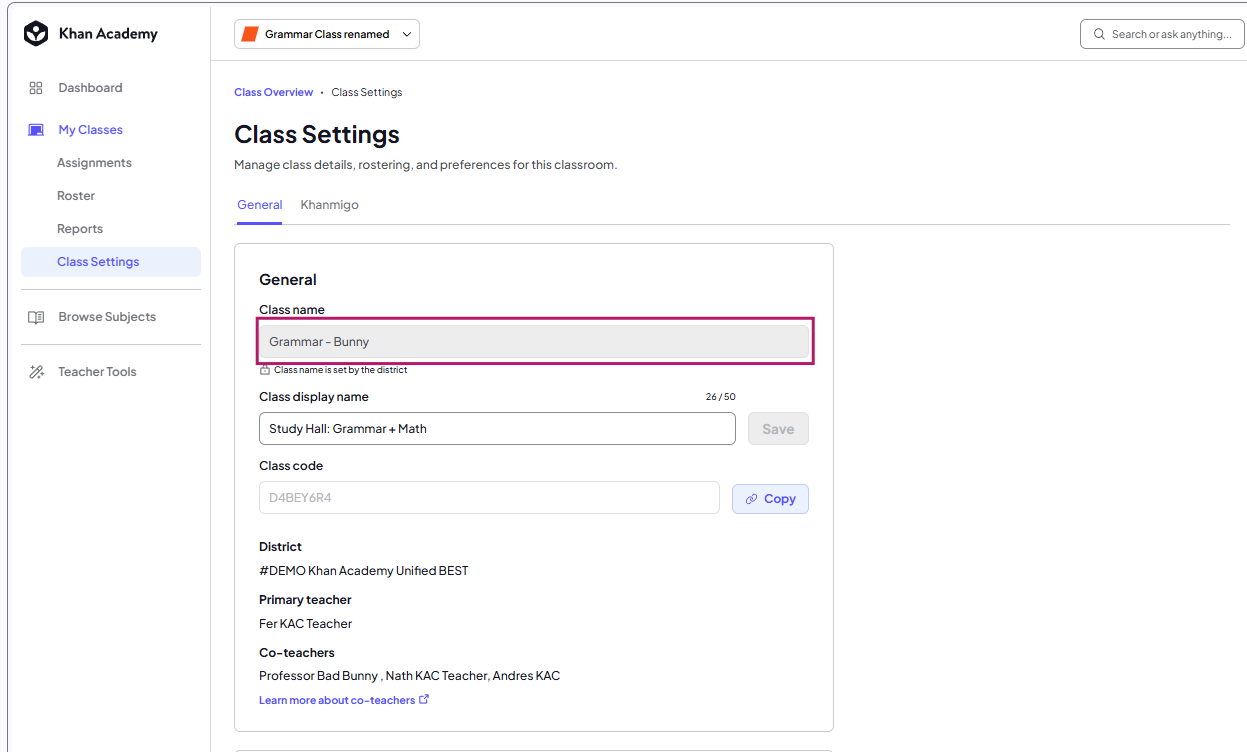Click the link icon in Copy button

point(752,499)
